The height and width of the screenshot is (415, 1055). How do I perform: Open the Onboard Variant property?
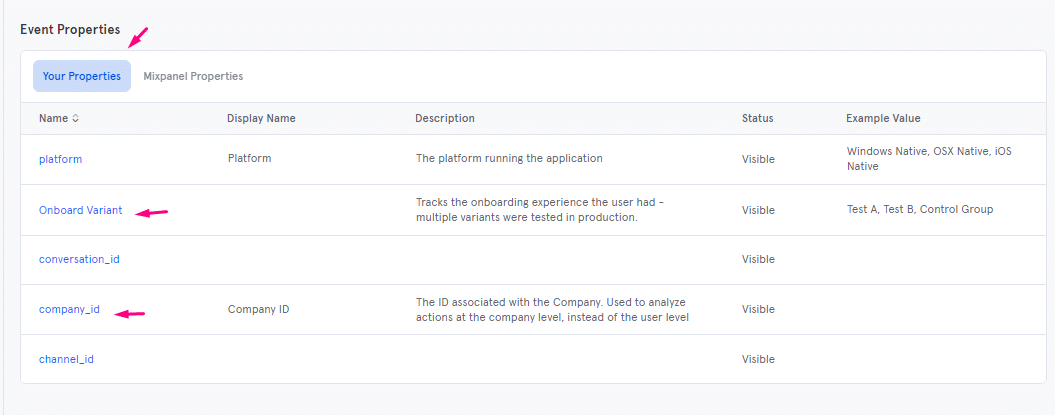81,210
